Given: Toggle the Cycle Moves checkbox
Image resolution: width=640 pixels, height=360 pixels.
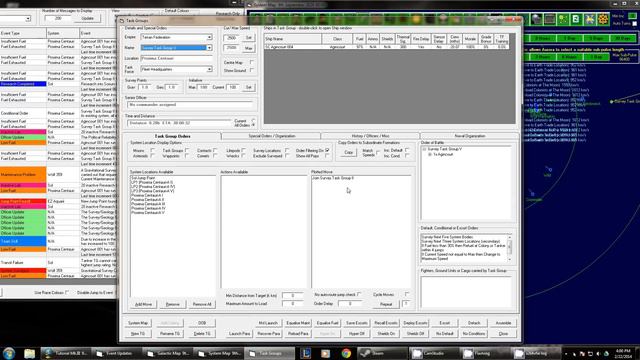Looking at the screenshot, I should [407, 294].
